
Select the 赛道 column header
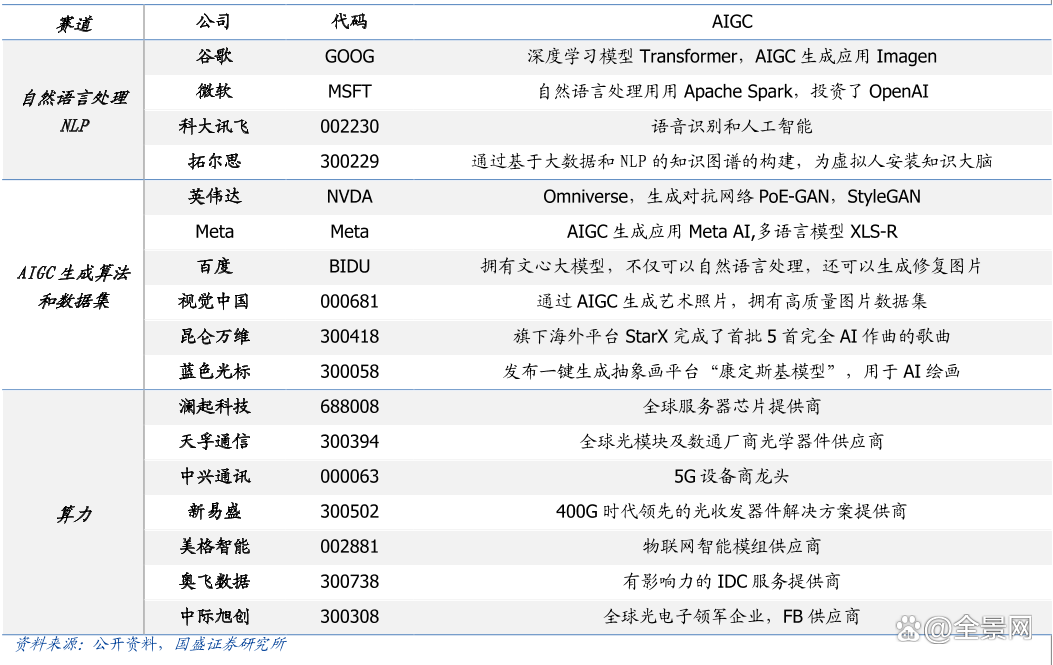74,25
